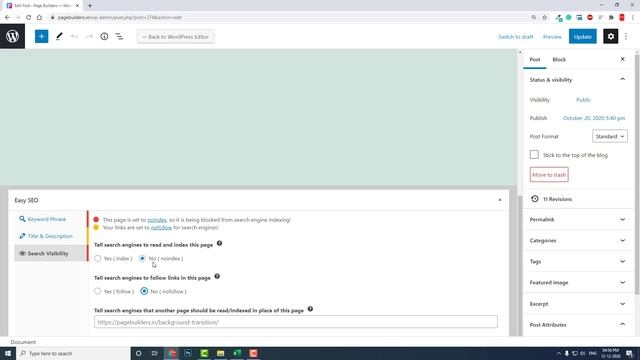Click help icon for index setting
Image resolution: width=640 pixels, height=360 pixels.
[x=220, y=243]
